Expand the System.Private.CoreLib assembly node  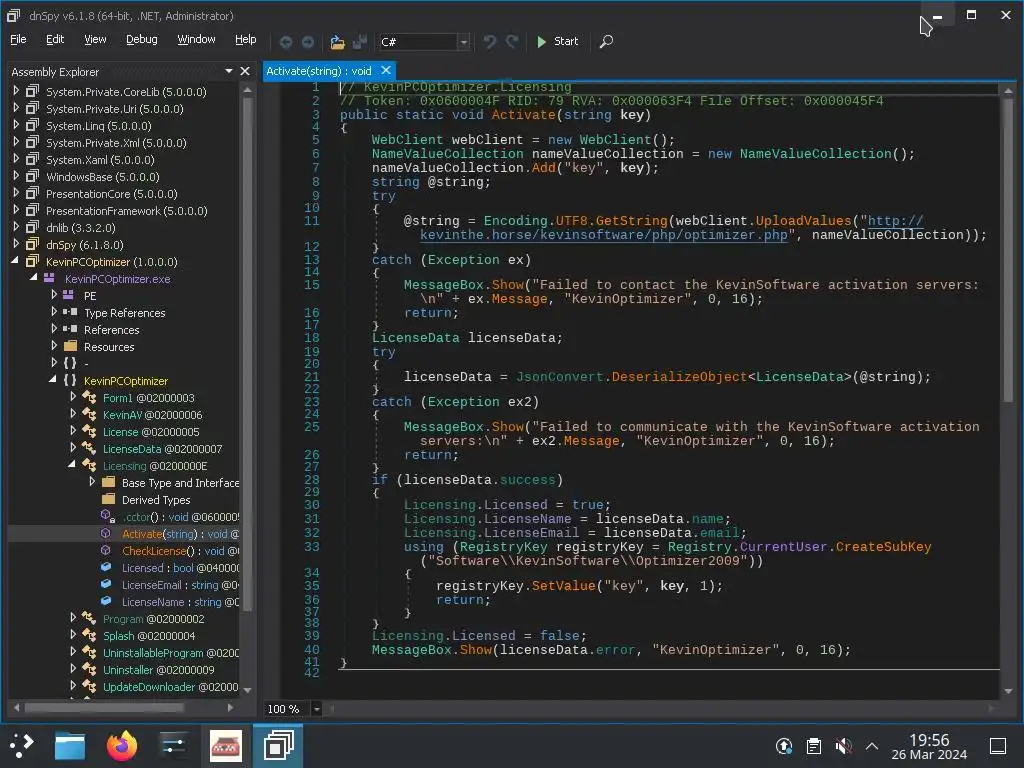(x=16, y=91)
